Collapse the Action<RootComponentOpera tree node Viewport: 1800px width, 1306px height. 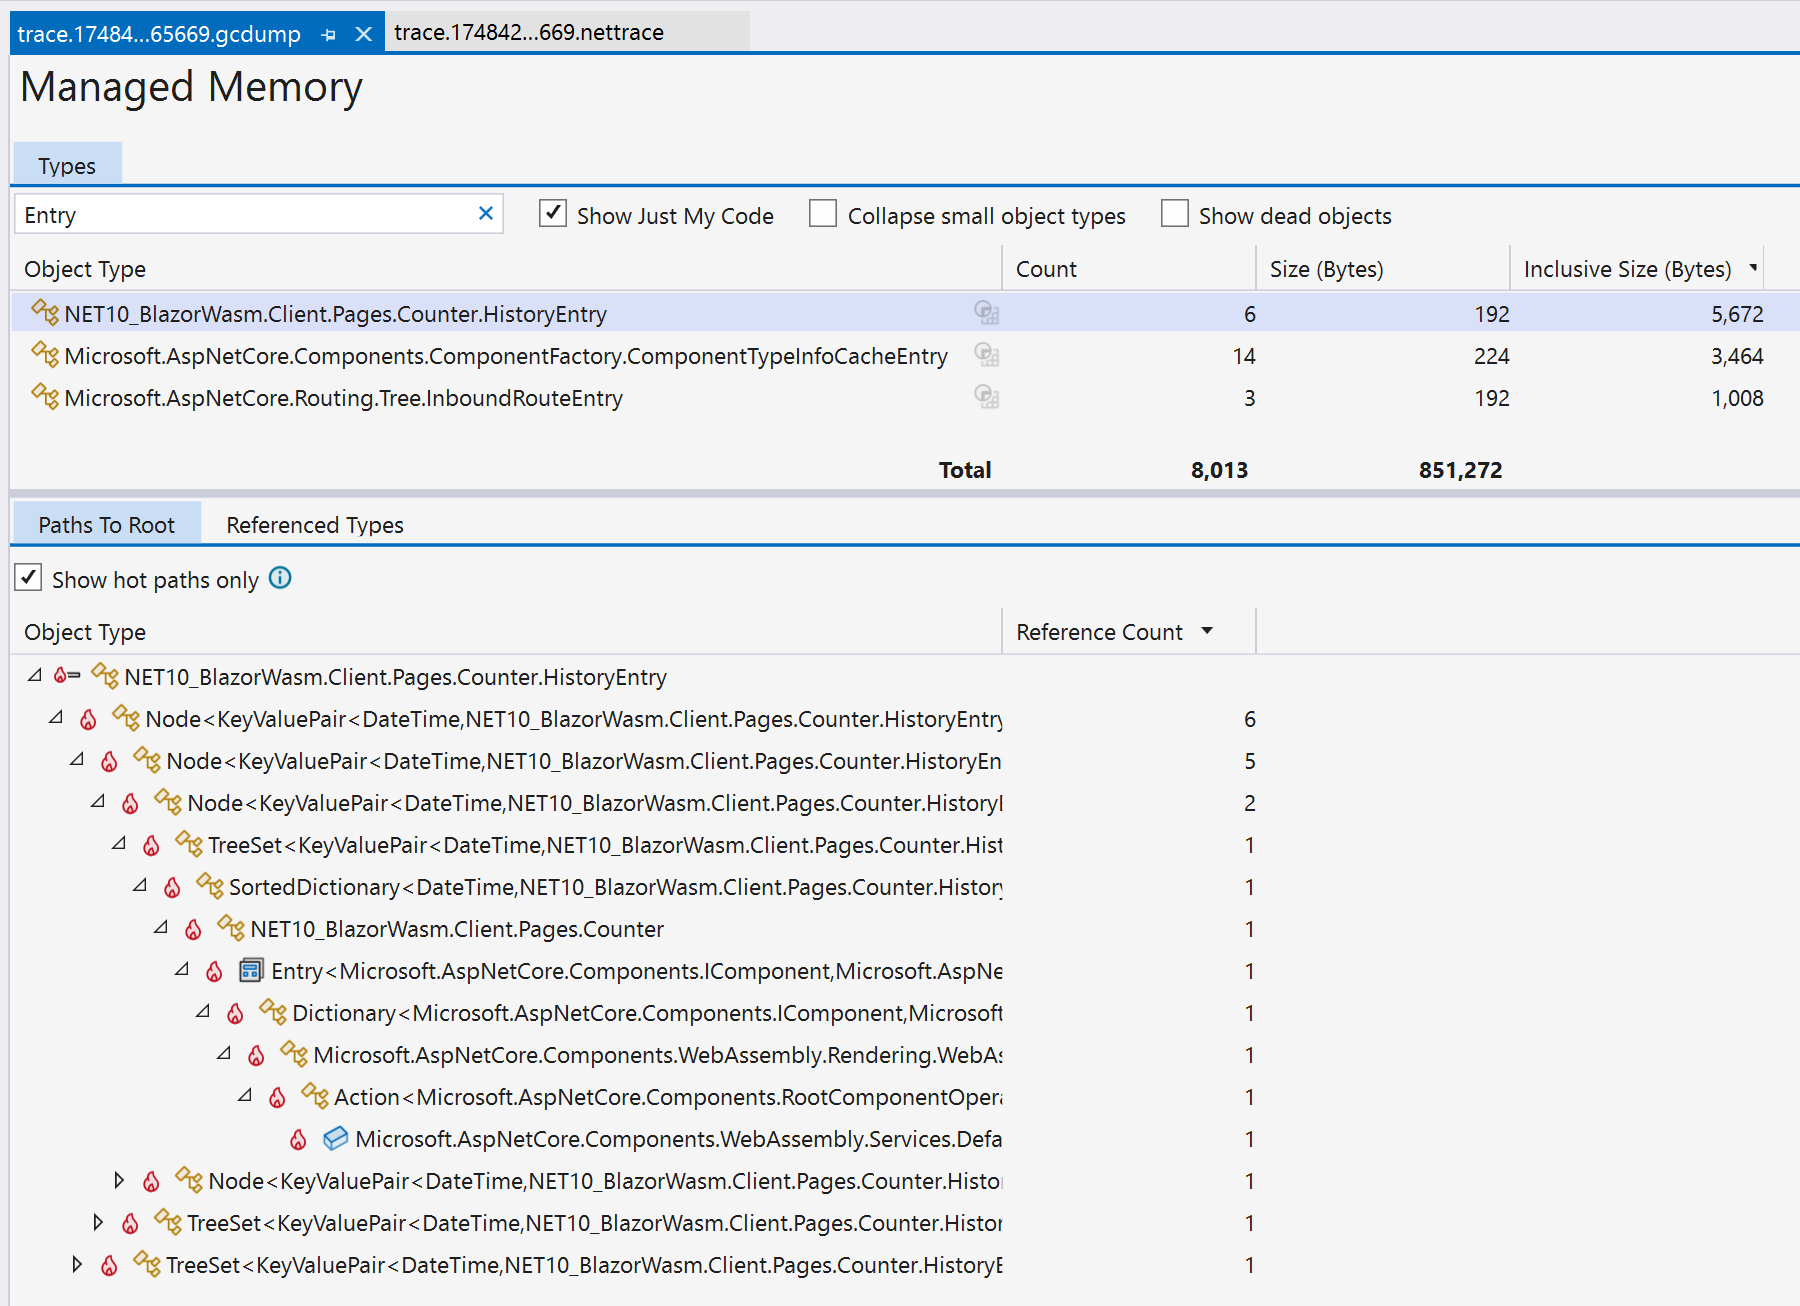(245, 1095)
